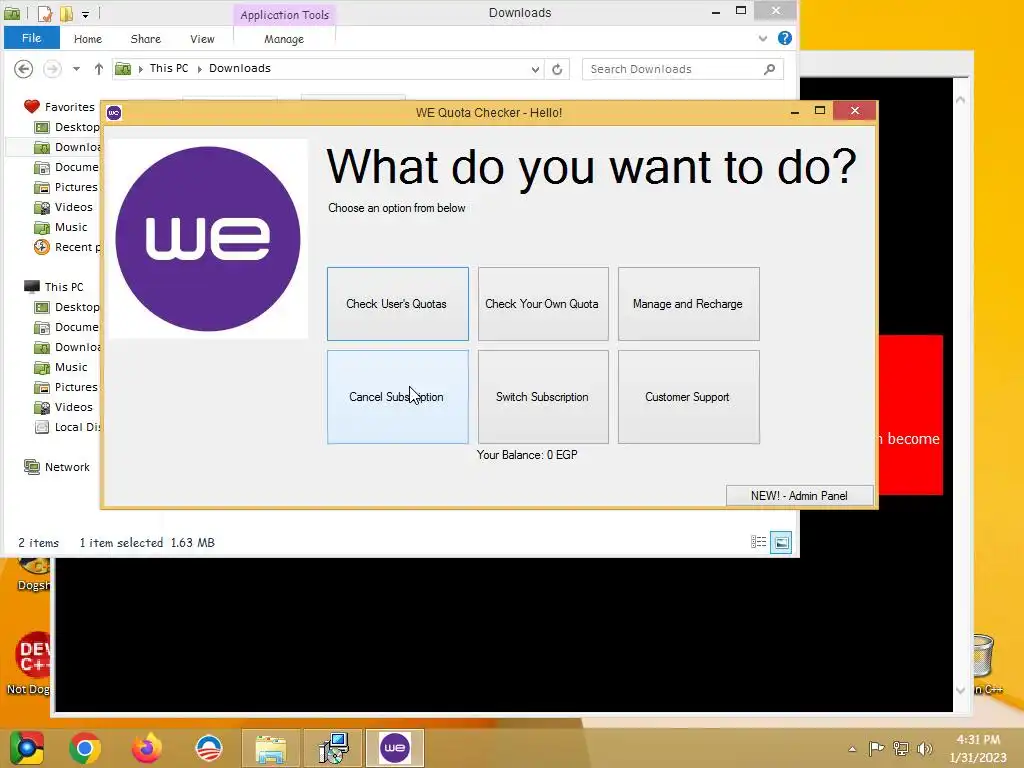Expand dropdown arrow after This PC breadcrumb
This screenshot has width=1024, height=768.
click(199, 69)
